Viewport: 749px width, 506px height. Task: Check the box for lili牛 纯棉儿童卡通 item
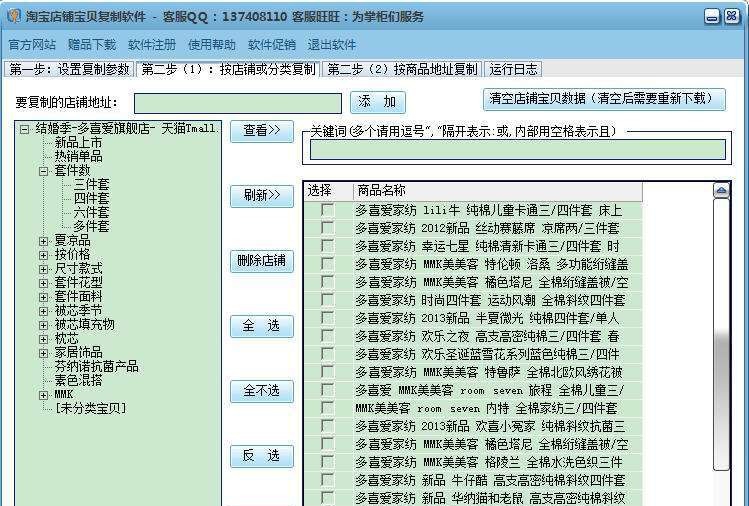click(328, 210)
